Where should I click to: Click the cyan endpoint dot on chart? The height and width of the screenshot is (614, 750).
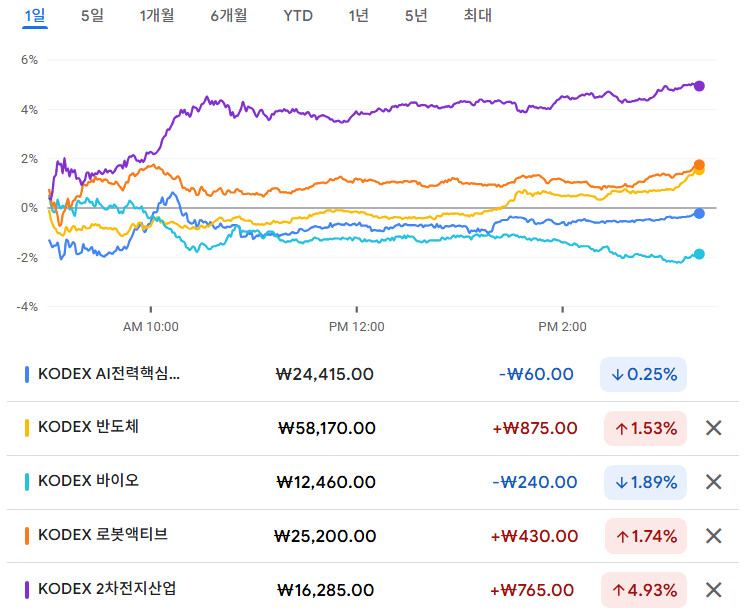tap(699, 254)
